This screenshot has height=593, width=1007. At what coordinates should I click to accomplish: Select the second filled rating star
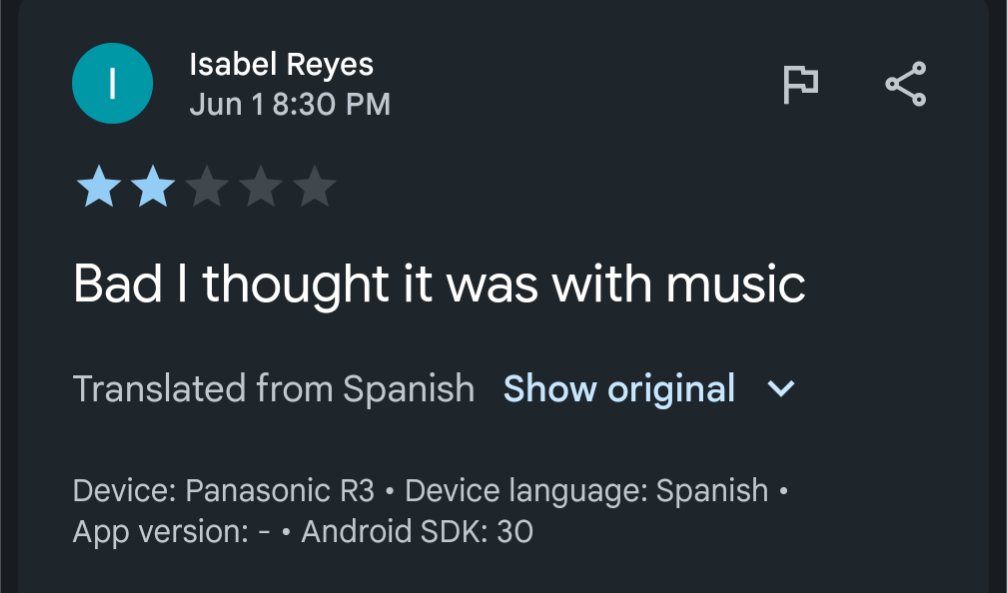tap(152, 186)
